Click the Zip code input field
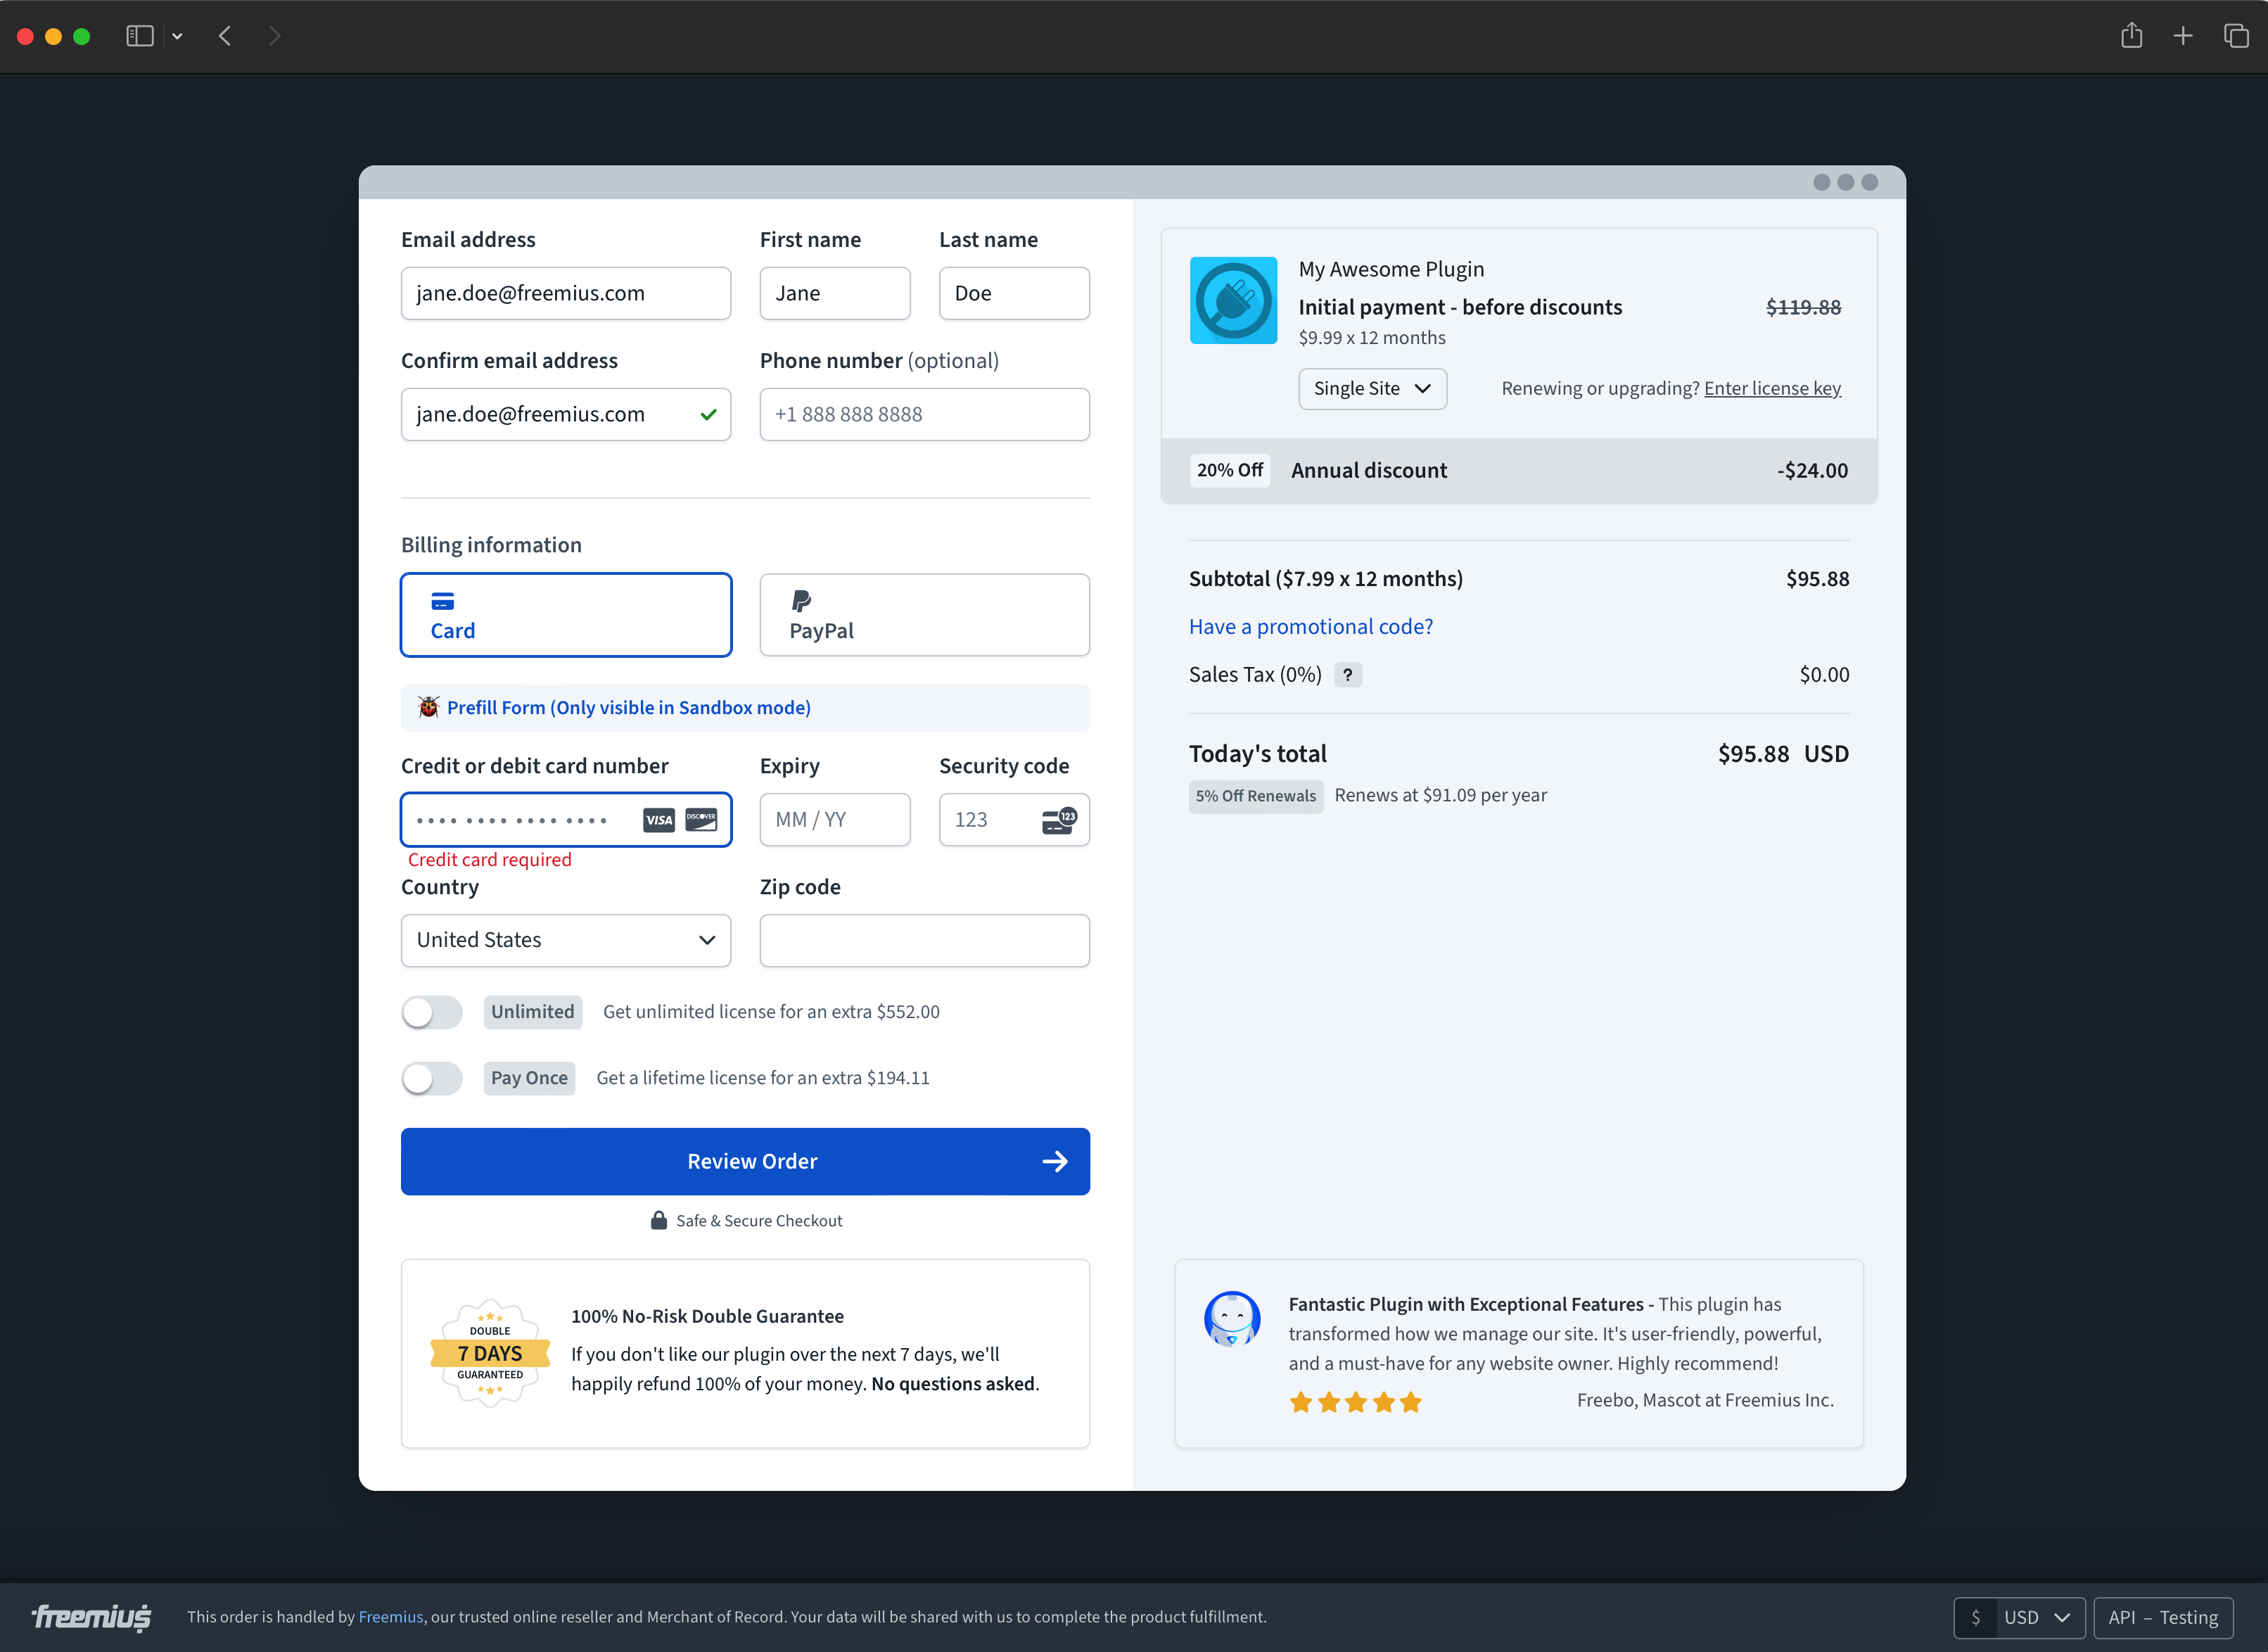 (x=924, y=939)
